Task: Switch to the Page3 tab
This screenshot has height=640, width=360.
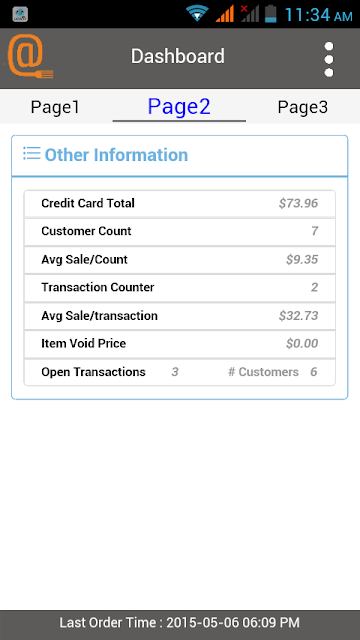Action: 302,107
